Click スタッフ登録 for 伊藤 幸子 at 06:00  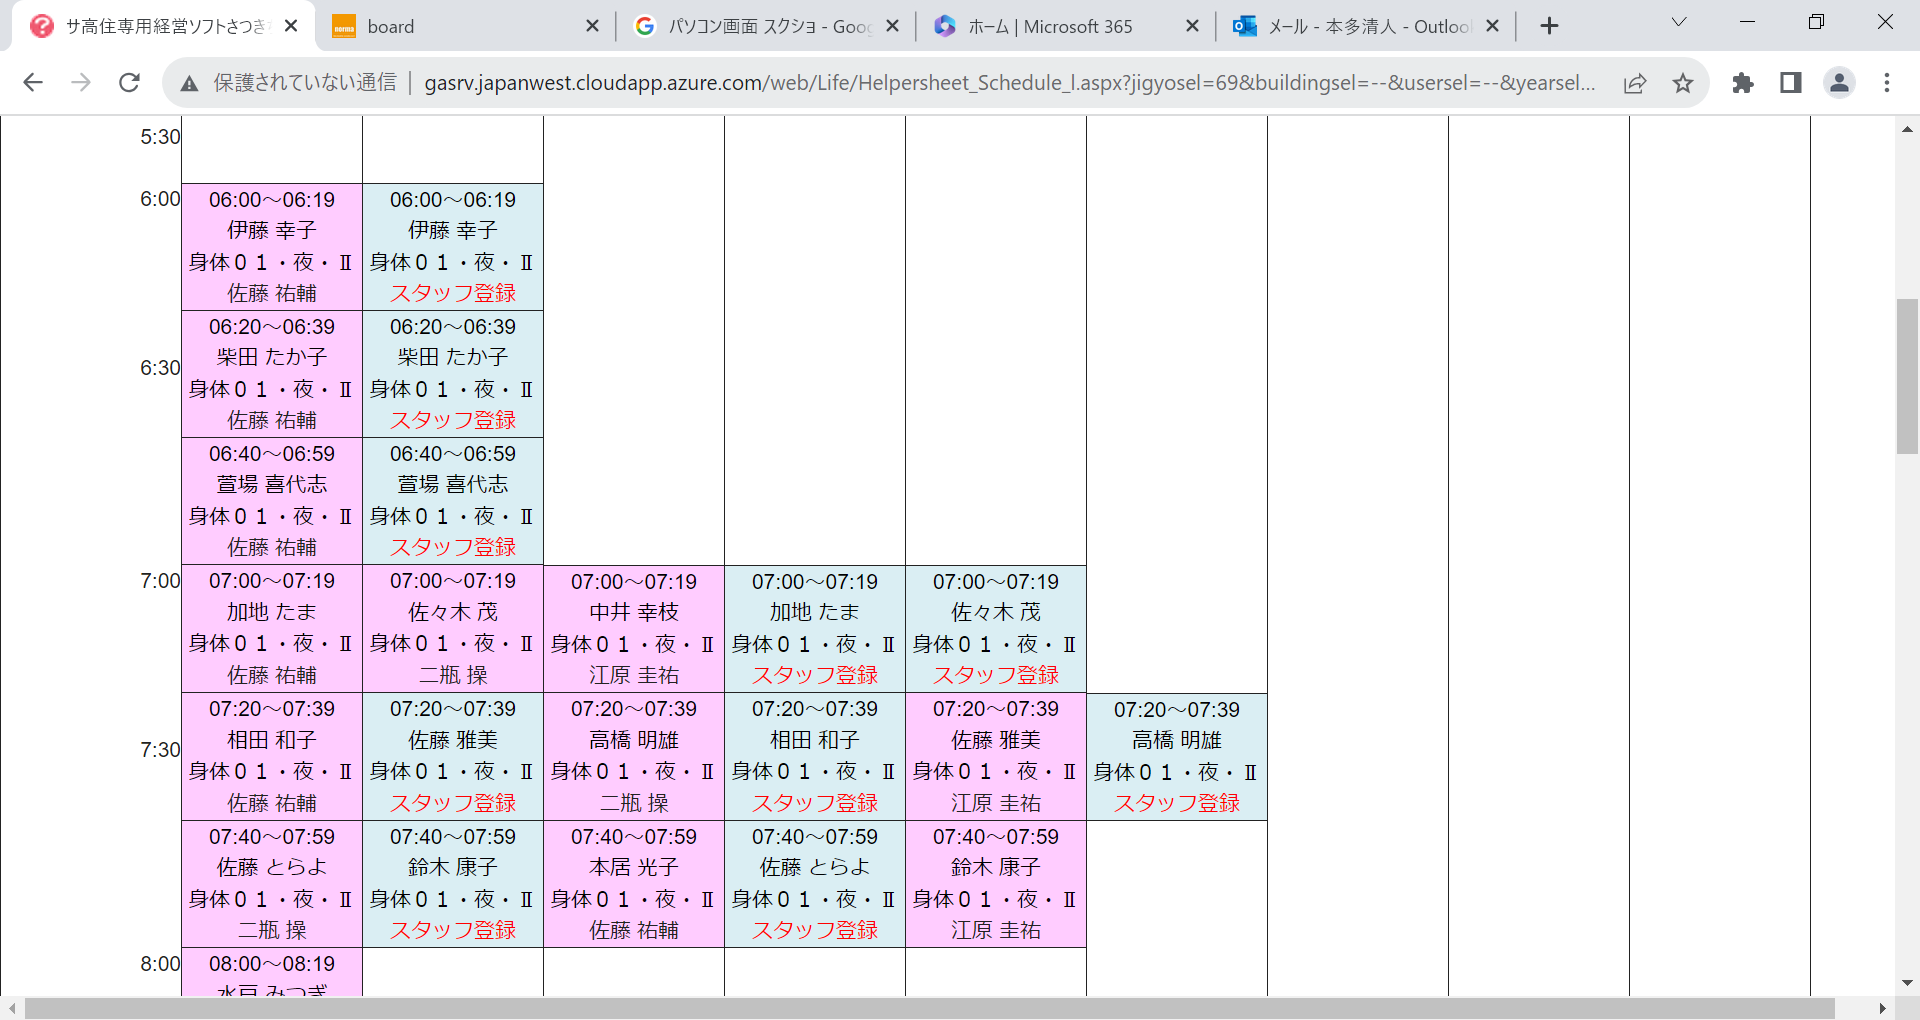coord(453,293)
